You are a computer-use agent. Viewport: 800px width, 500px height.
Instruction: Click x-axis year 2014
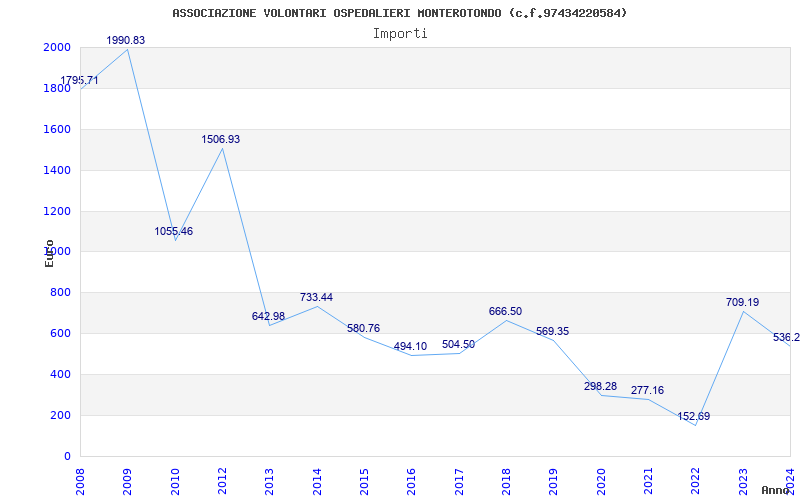coord(317,481)
